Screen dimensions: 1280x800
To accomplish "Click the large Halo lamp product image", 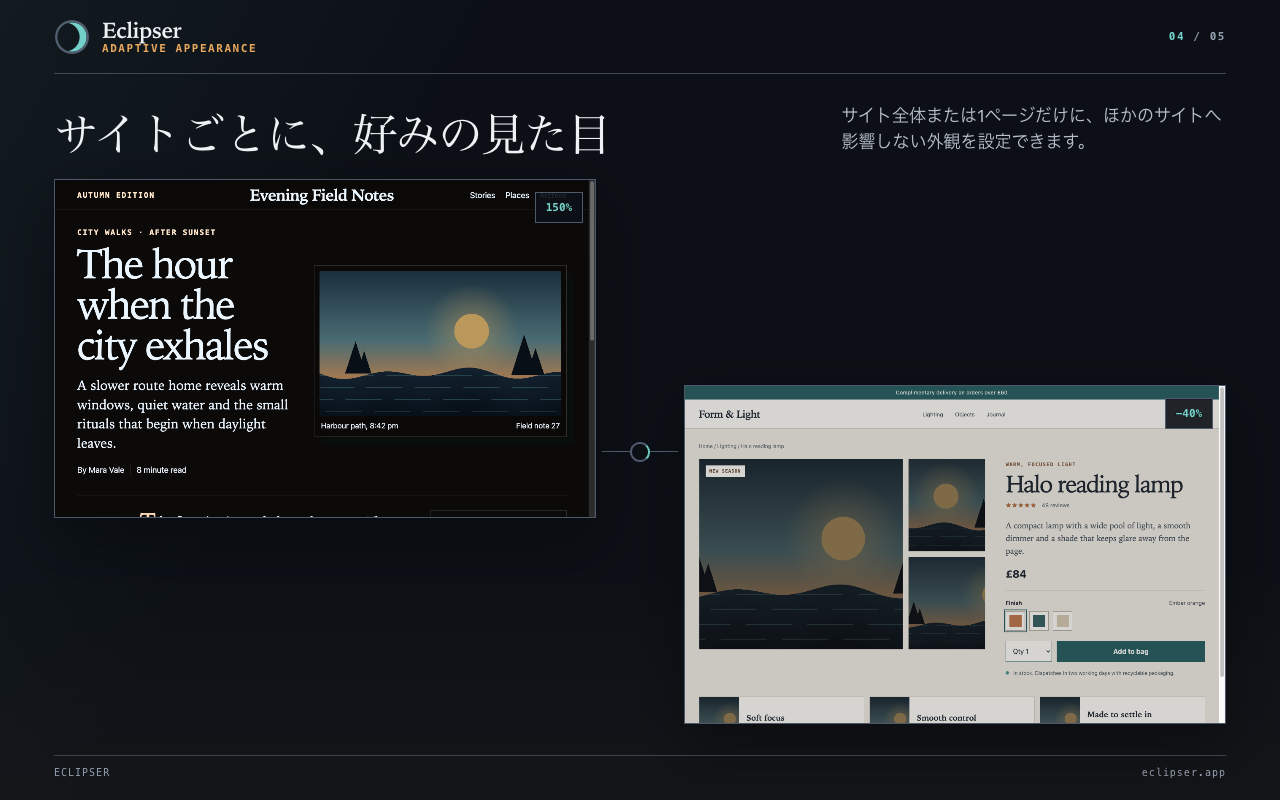I will click(801, 554).
